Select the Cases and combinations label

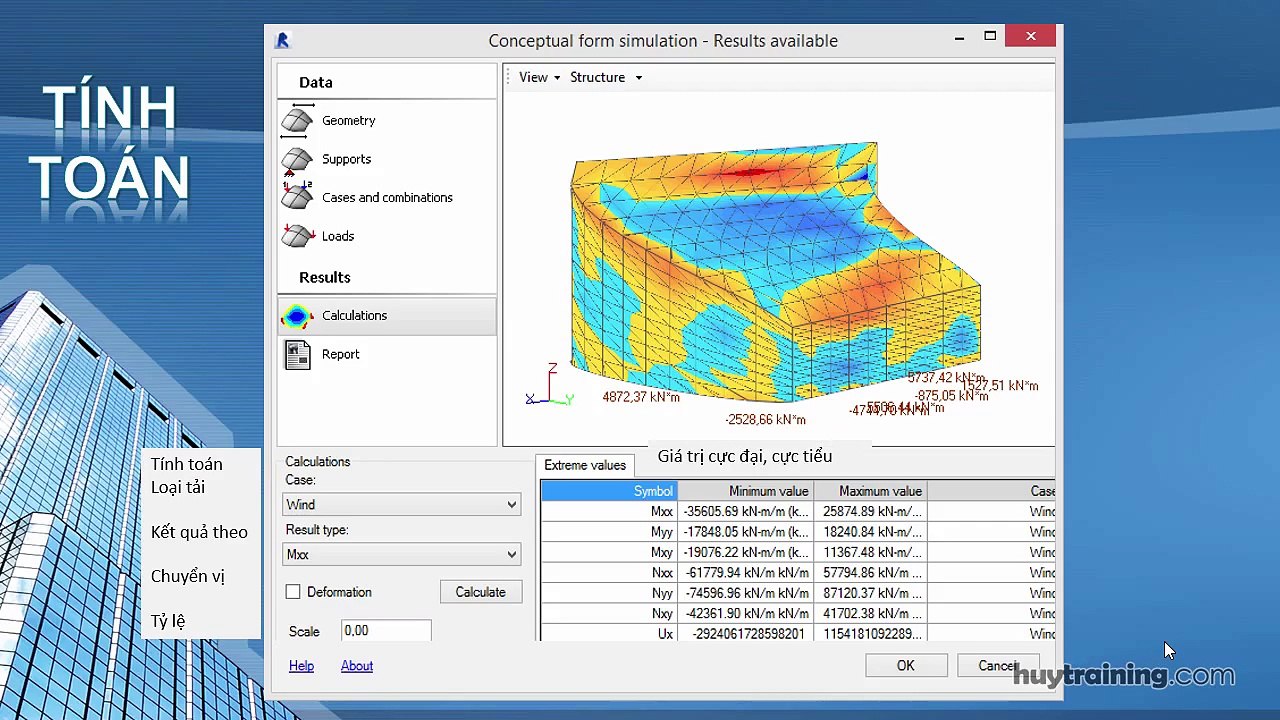[x=387, y=197]
